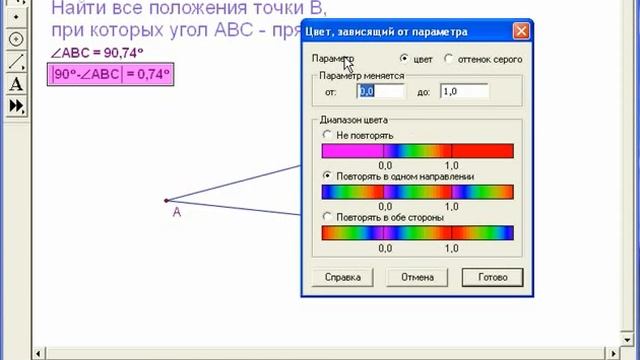Select the Point tool in the toolbox
This screenshot has height=360, width=640.
(x=16, y=17)
